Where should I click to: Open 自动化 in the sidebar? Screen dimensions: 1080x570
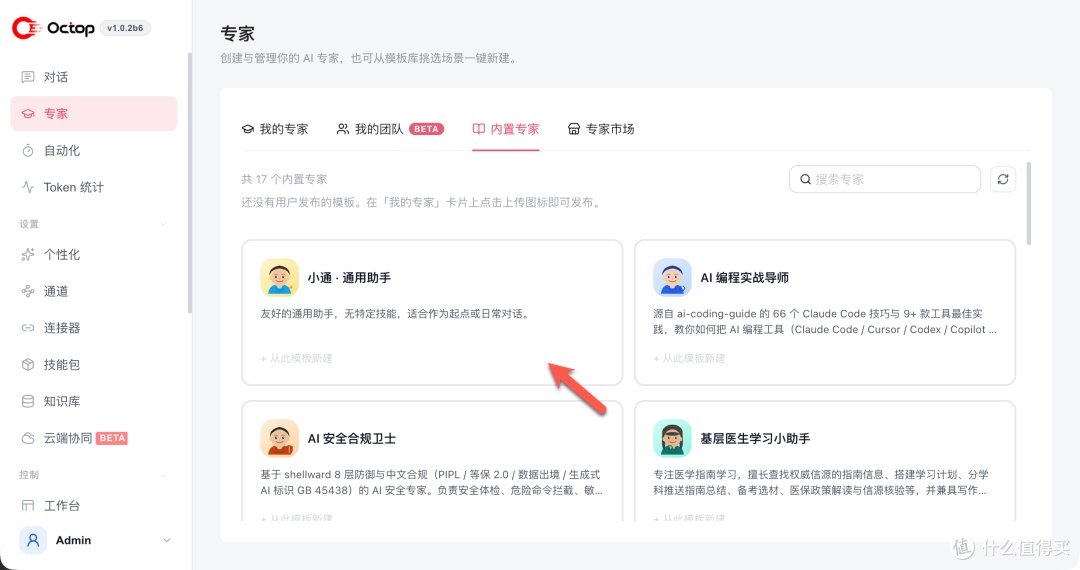pos(94,151)
